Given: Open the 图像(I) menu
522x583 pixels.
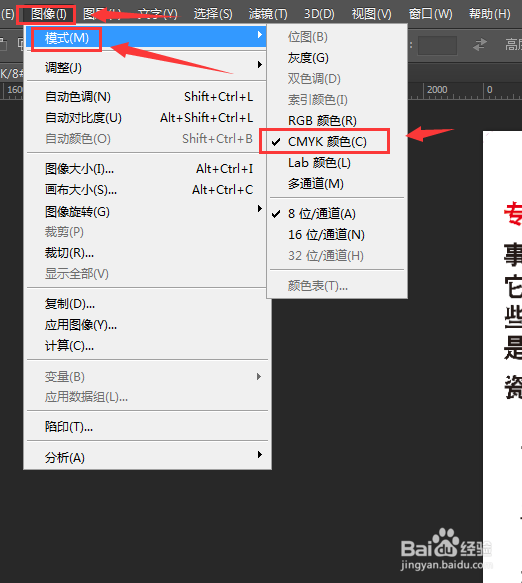Looking at the screenshot, I should pos(48,15).
